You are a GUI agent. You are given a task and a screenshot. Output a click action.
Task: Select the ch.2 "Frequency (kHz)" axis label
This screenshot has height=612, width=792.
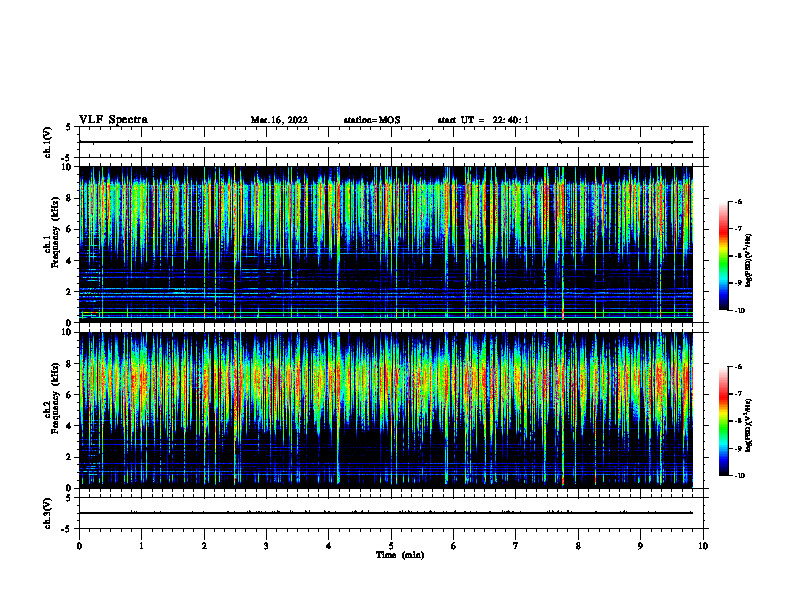coord(55,398)
